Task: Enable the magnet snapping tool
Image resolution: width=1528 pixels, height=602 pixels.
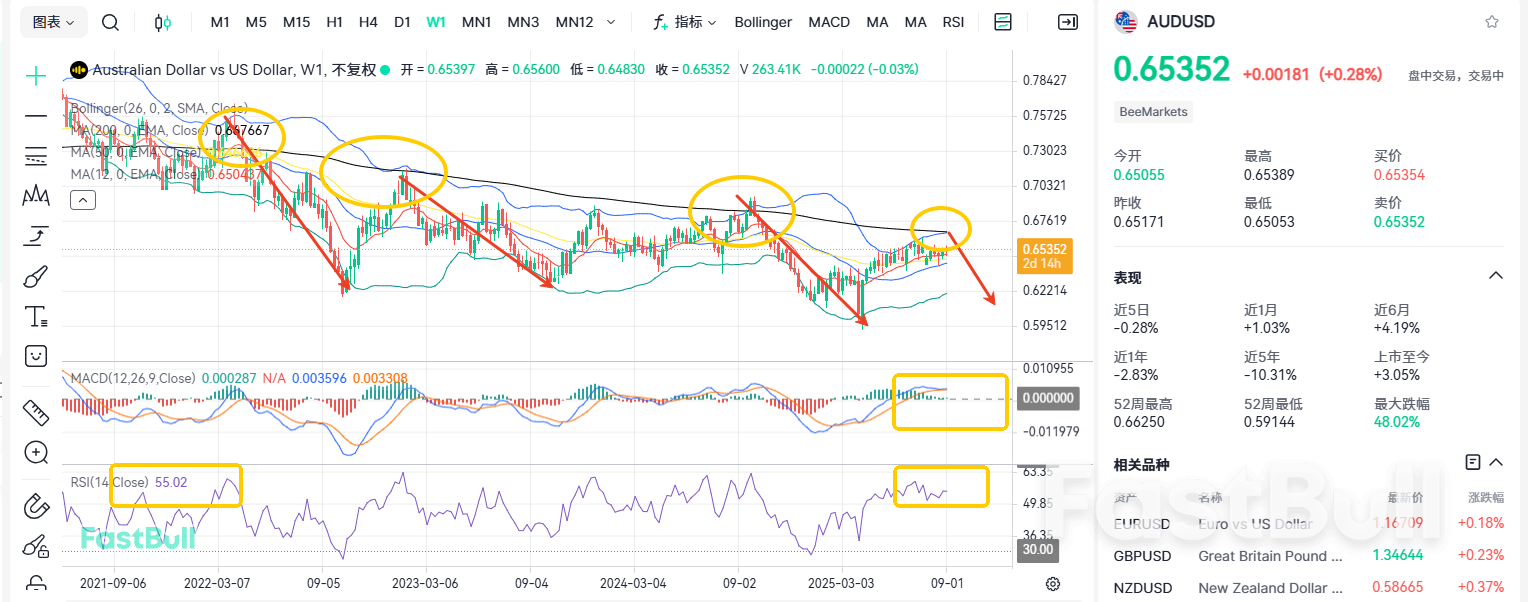Action: pyautogui.click(x=35, y=507)
